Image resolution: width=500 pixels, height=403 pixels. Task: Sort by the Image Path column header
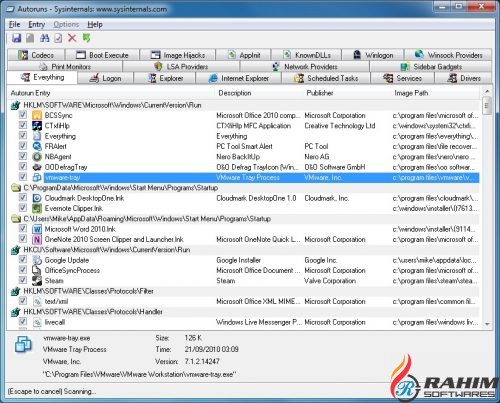pos(411,93)
